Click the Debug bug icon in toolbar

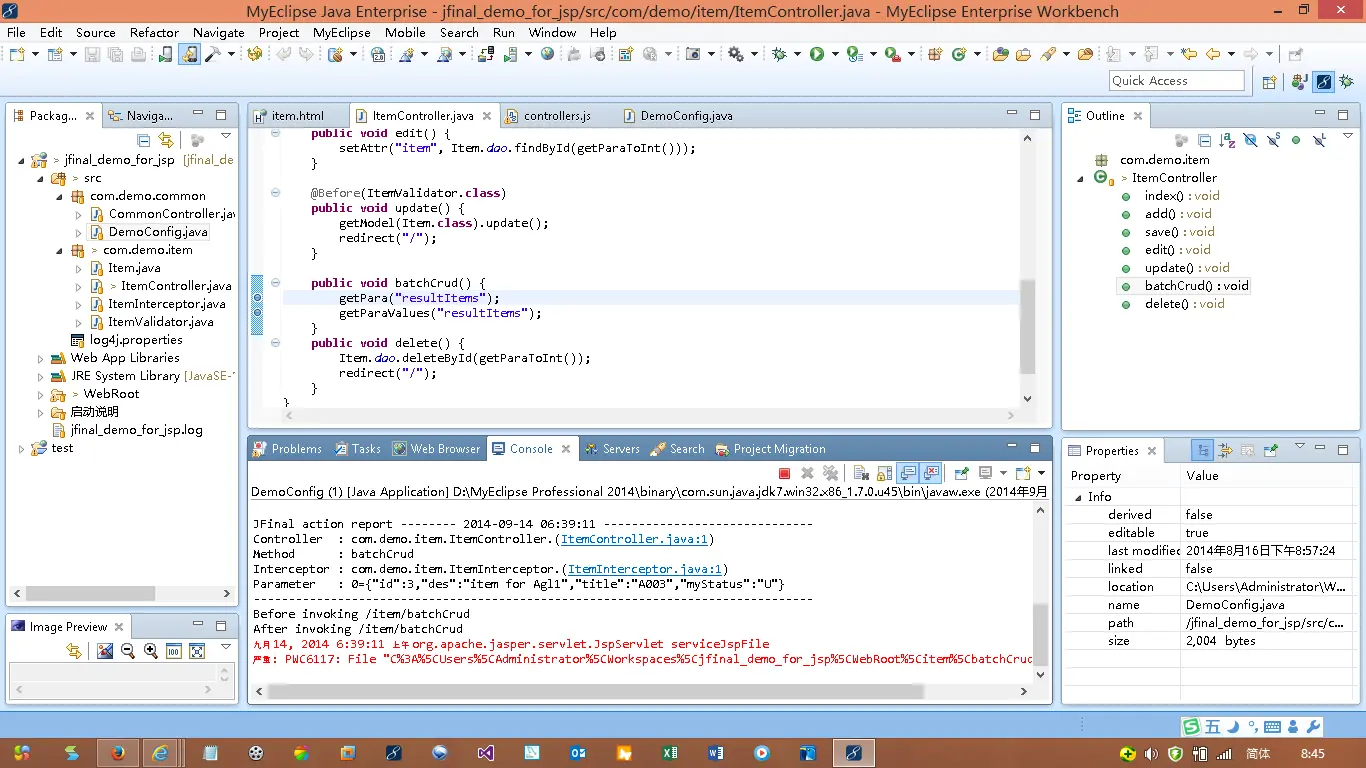(780, 54)
